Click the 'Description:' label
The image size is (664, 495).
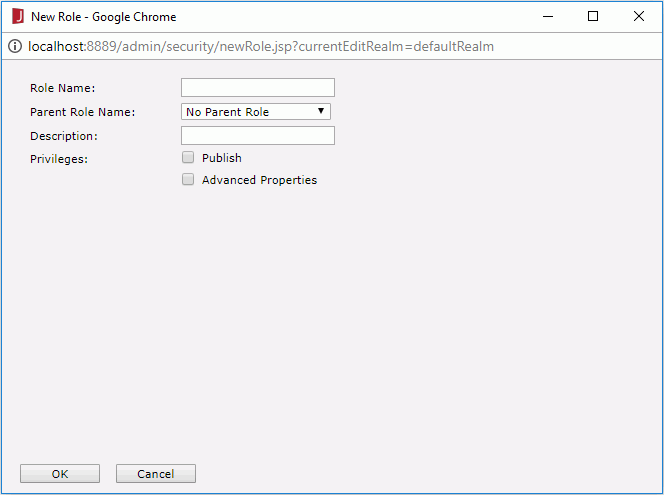pos(64,136)
